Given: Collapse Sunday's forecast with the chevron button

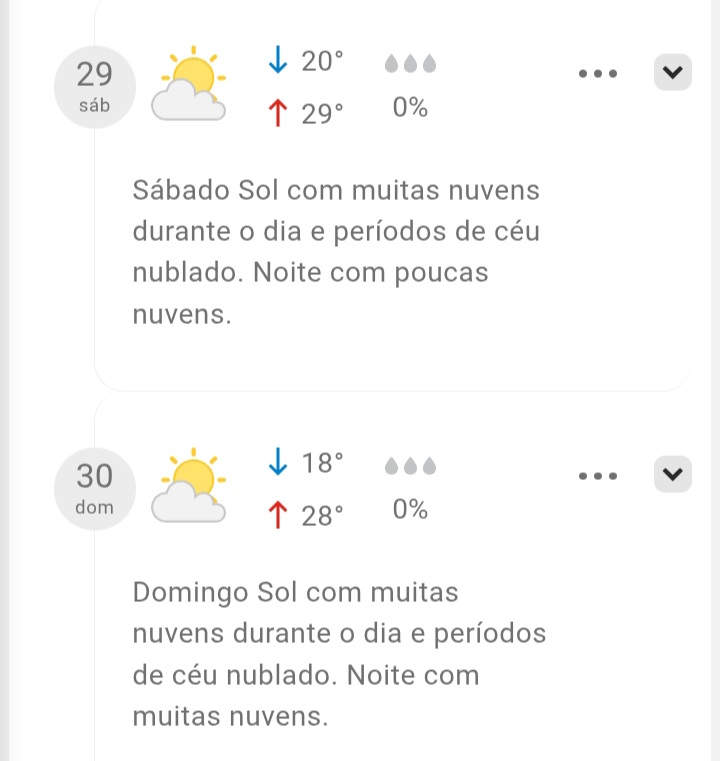Looking at the screenshot, I should click(x=673, y=474).
